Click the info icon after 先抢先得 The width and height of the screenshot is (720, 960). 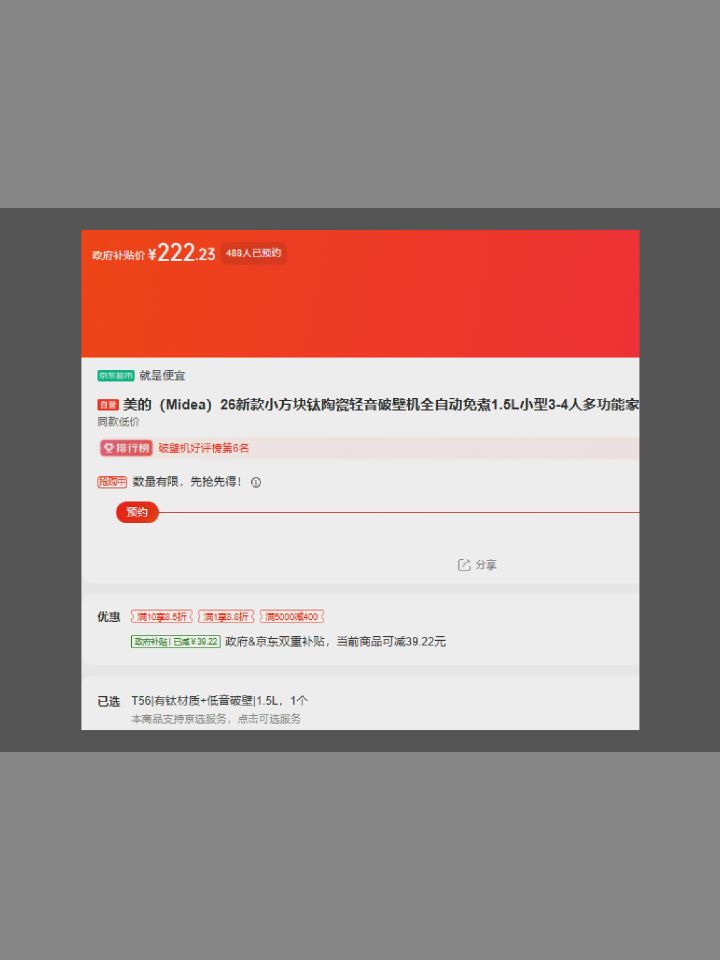point(256,482)
